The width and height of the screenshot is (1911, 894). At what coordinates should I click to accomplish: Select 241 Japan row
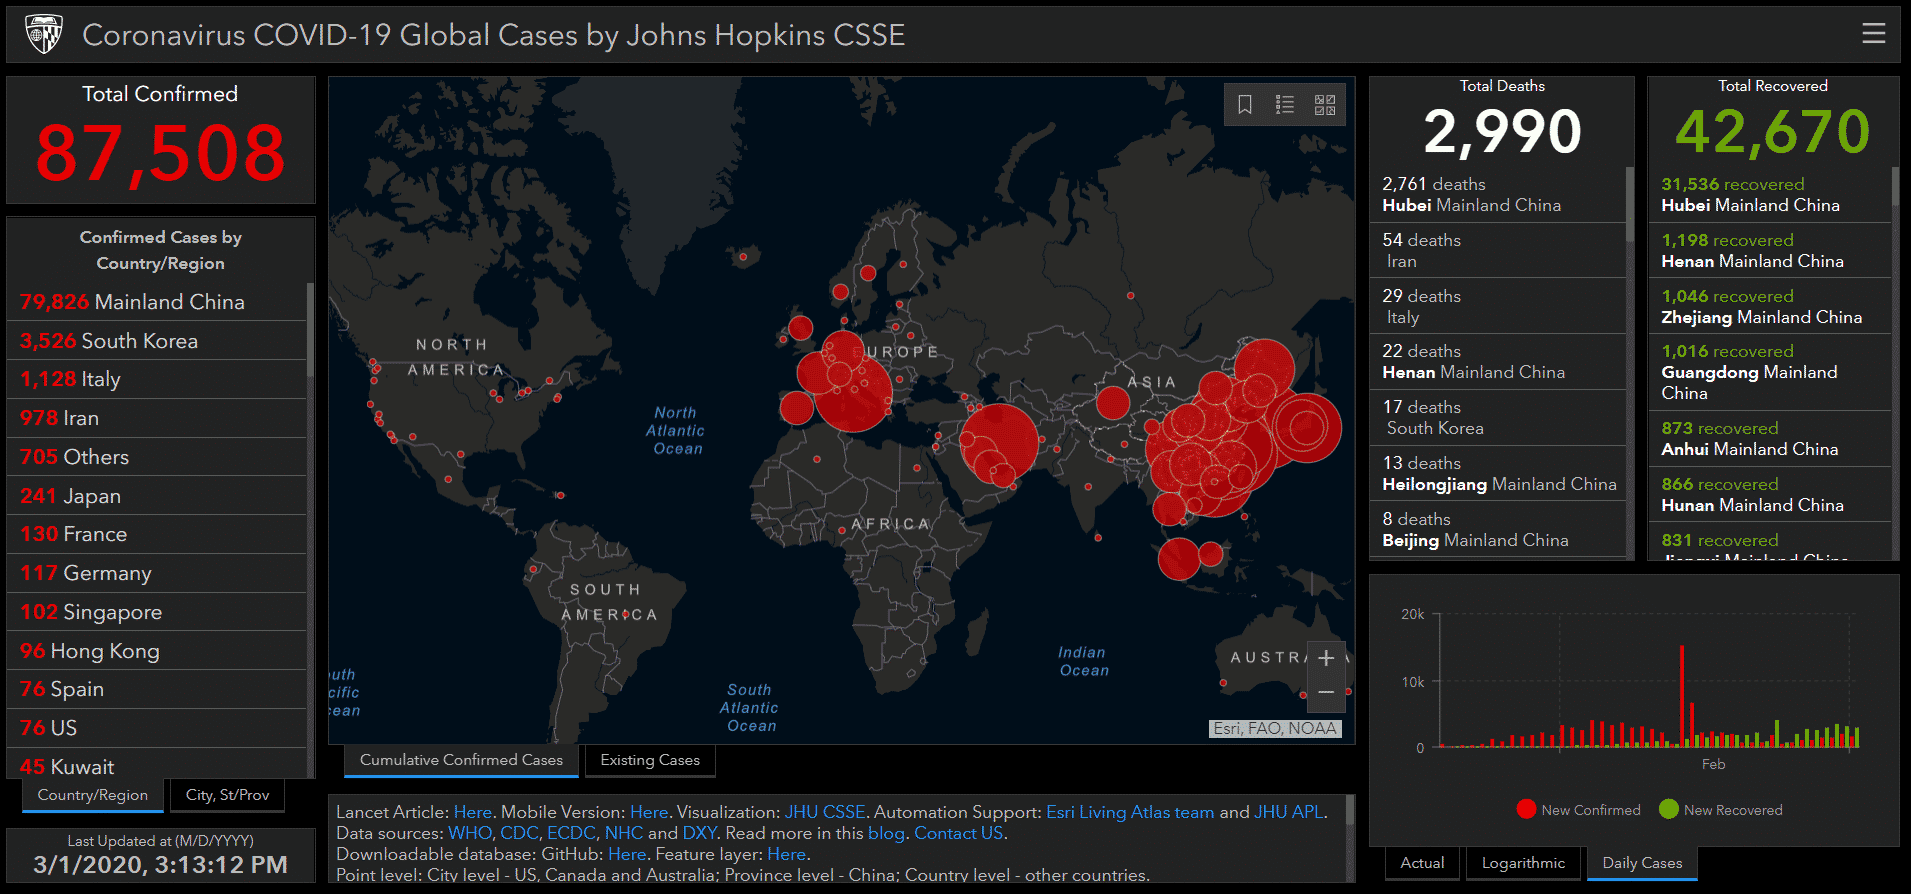(x=157, y=496)
